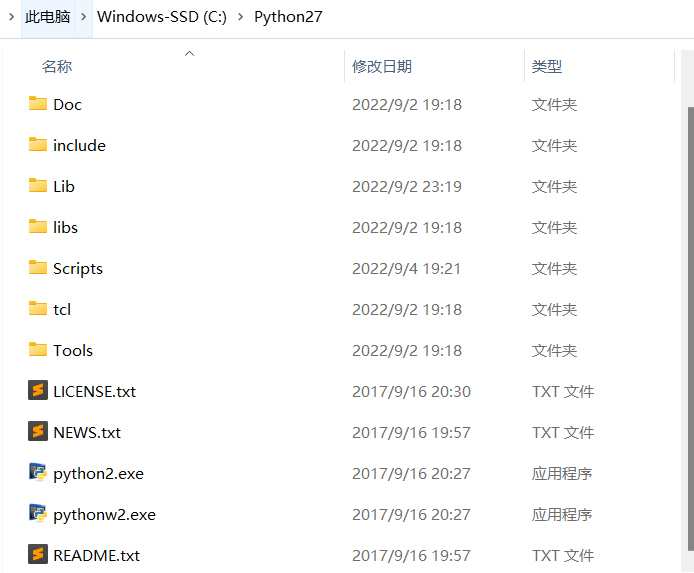Screen dimensions: 694x573
Task: Click the README.txt date 2017/9/16 19:57
Action: tap(411, 556)
